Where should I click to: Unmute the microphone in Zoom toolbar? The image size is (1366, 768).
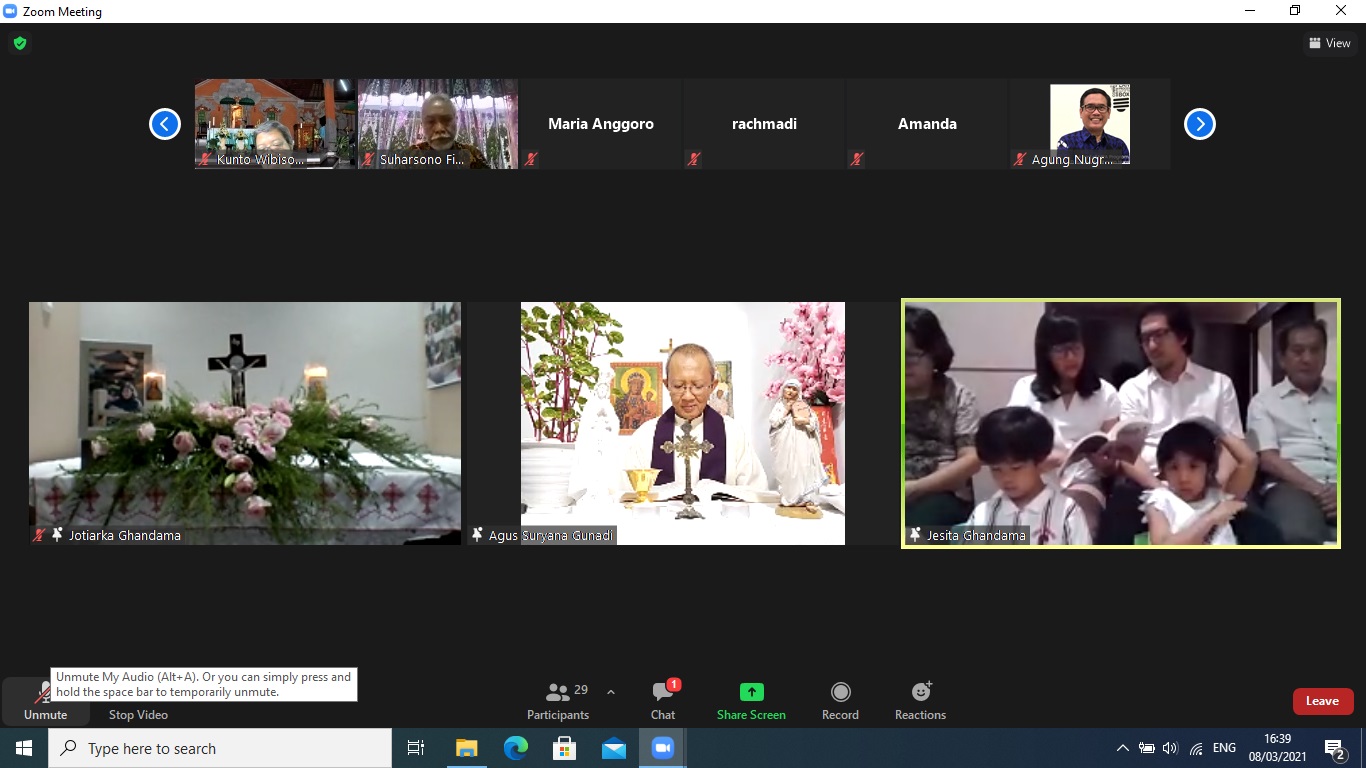coord(45,702)
